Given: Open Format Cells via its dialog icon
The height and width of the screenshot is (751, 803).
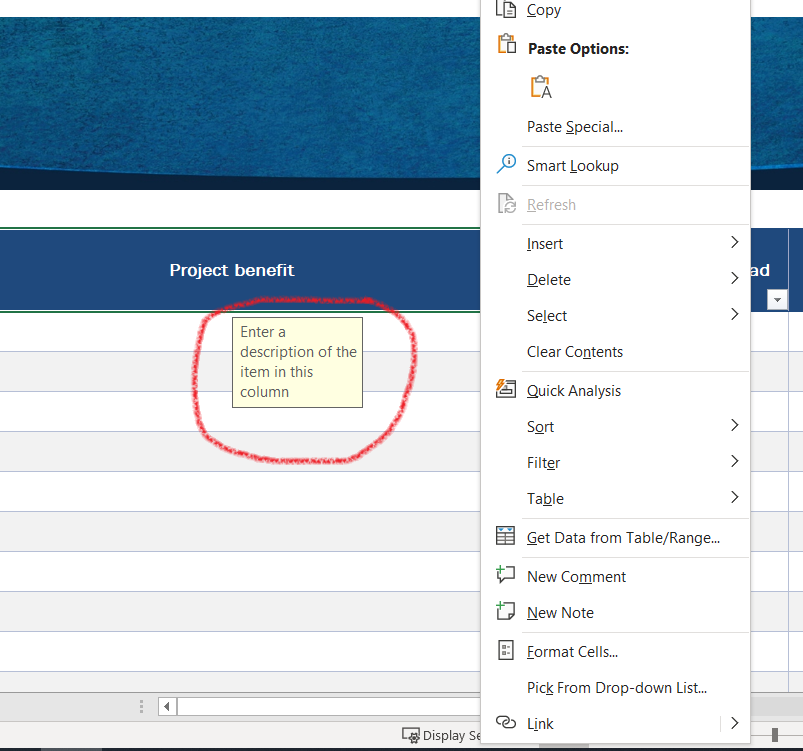Looking at the screenshot, I should tap(506, 650).
